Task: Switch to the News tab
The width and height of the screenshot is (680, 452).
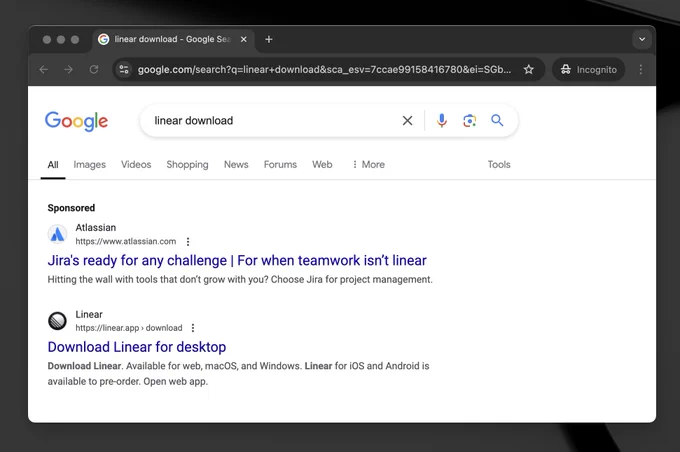Action: click(236, 165)
